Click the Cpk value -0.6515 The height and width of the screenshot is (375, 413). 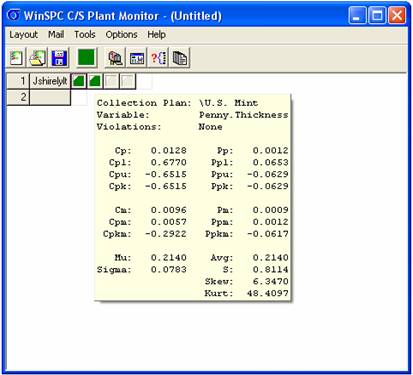pos(166,186)
